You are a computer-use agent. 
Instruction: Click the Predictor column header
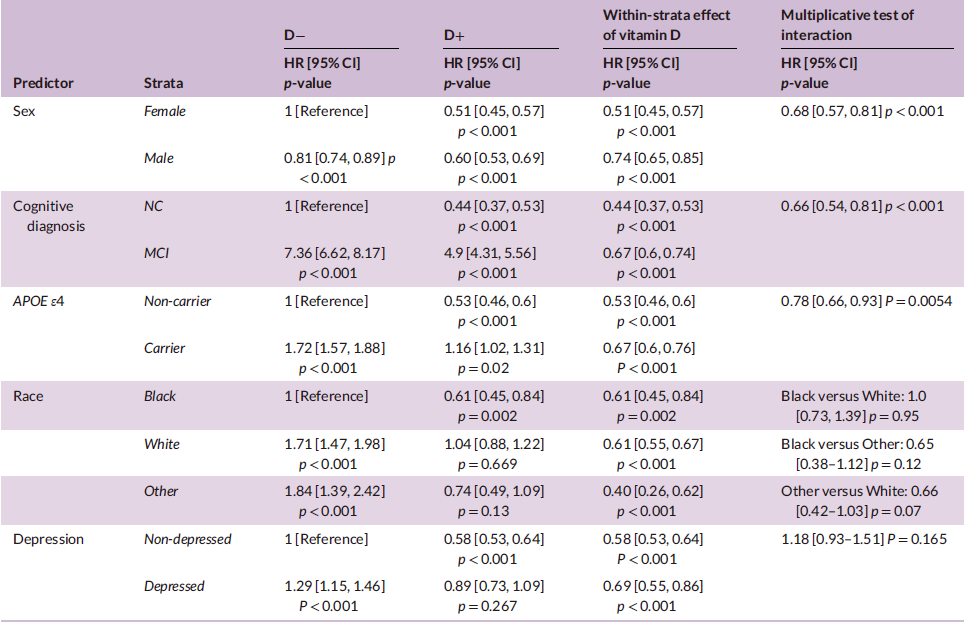tap(43, 83)
